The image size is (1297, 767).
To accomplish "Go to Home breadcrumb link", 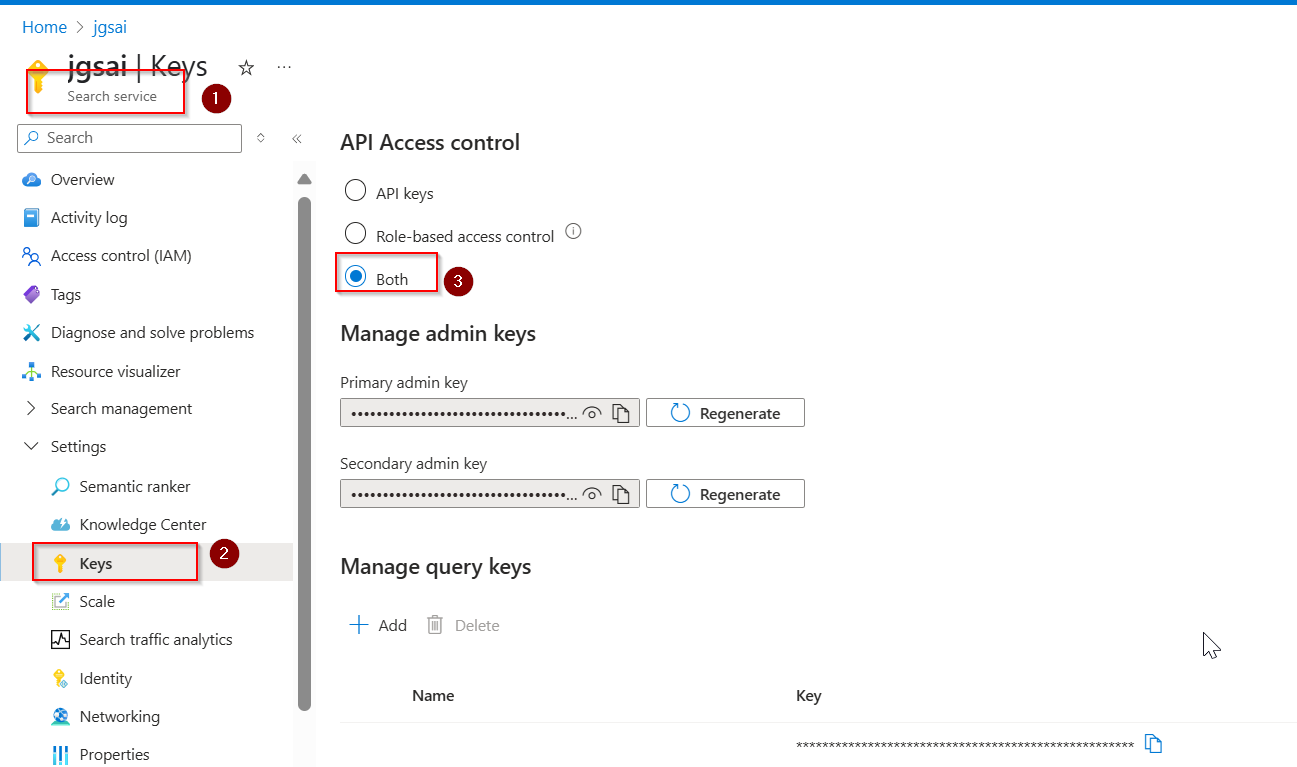I will 44,27.
